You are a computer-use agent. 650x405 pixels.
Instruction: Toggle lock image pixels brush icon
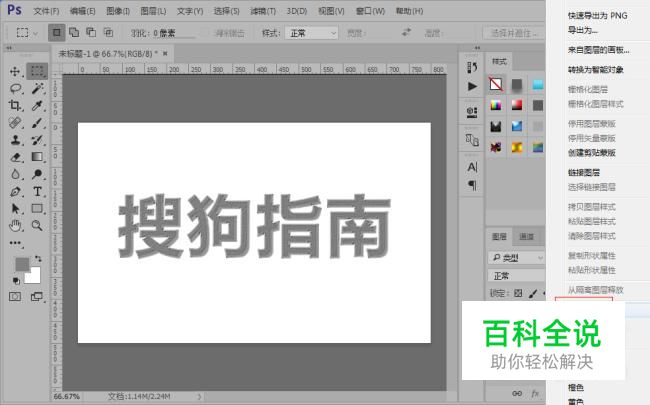point(533,293)
